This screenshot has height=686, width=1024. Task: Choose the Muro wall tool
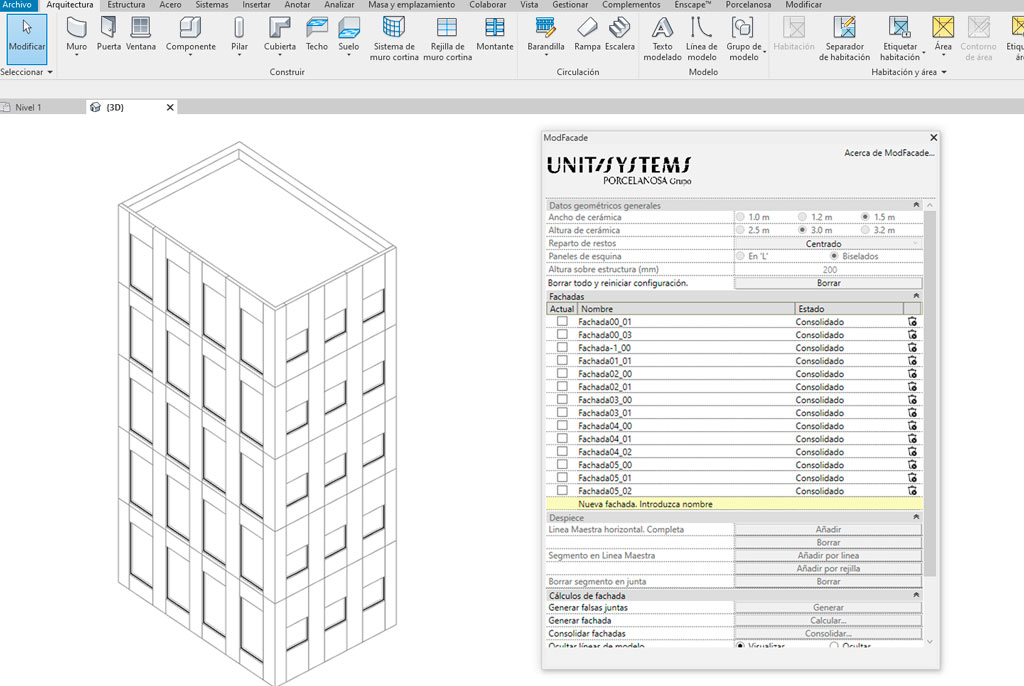pos(76,34)
